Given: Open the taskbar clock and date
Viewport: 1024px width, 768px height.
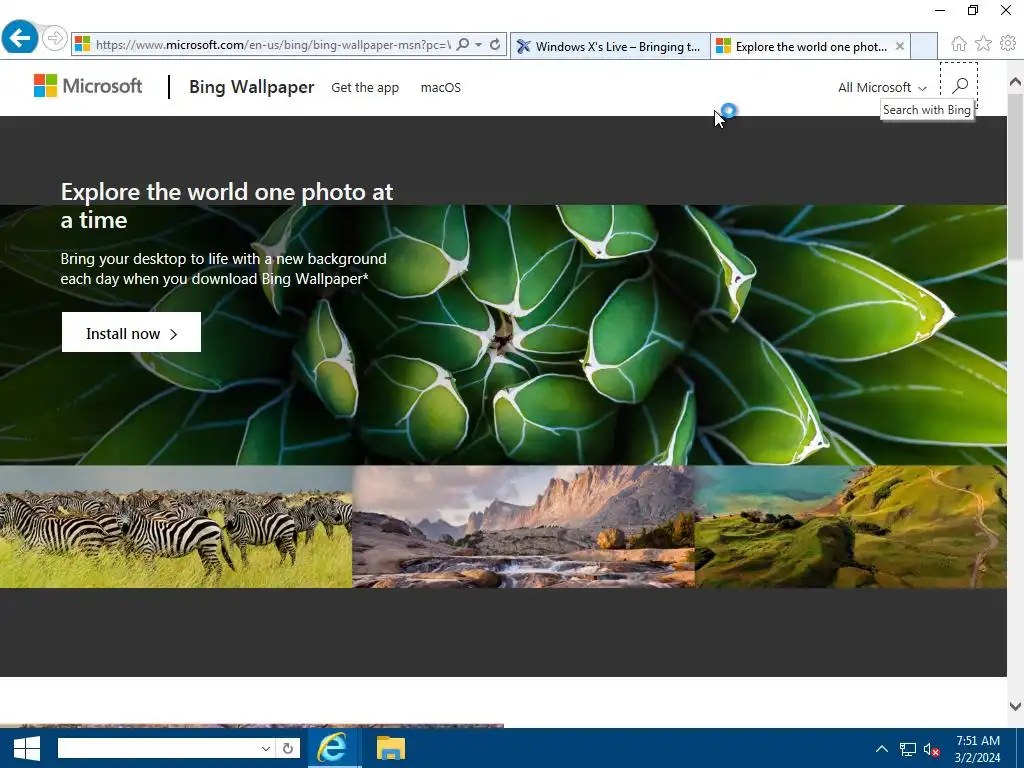Looking at the screenshot, I should tap(978, 749).
